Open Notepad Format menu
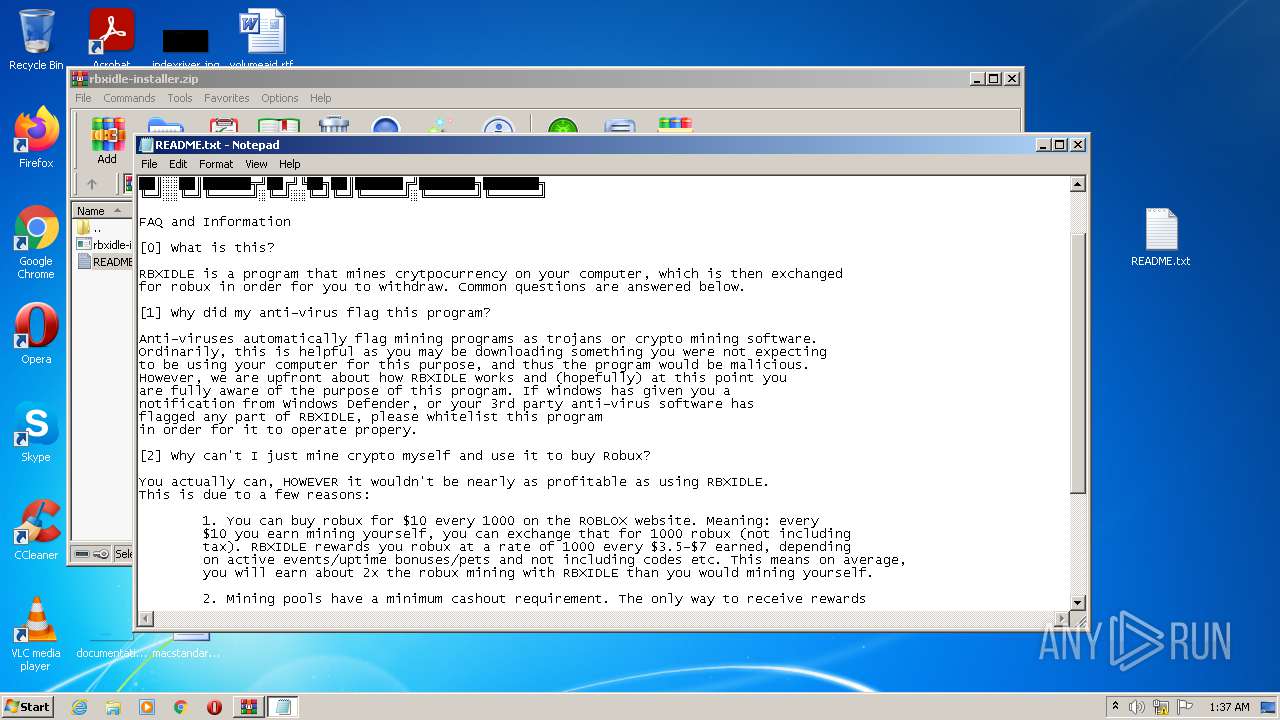Screen dimensions: 1280x720 tap(216, 164)
